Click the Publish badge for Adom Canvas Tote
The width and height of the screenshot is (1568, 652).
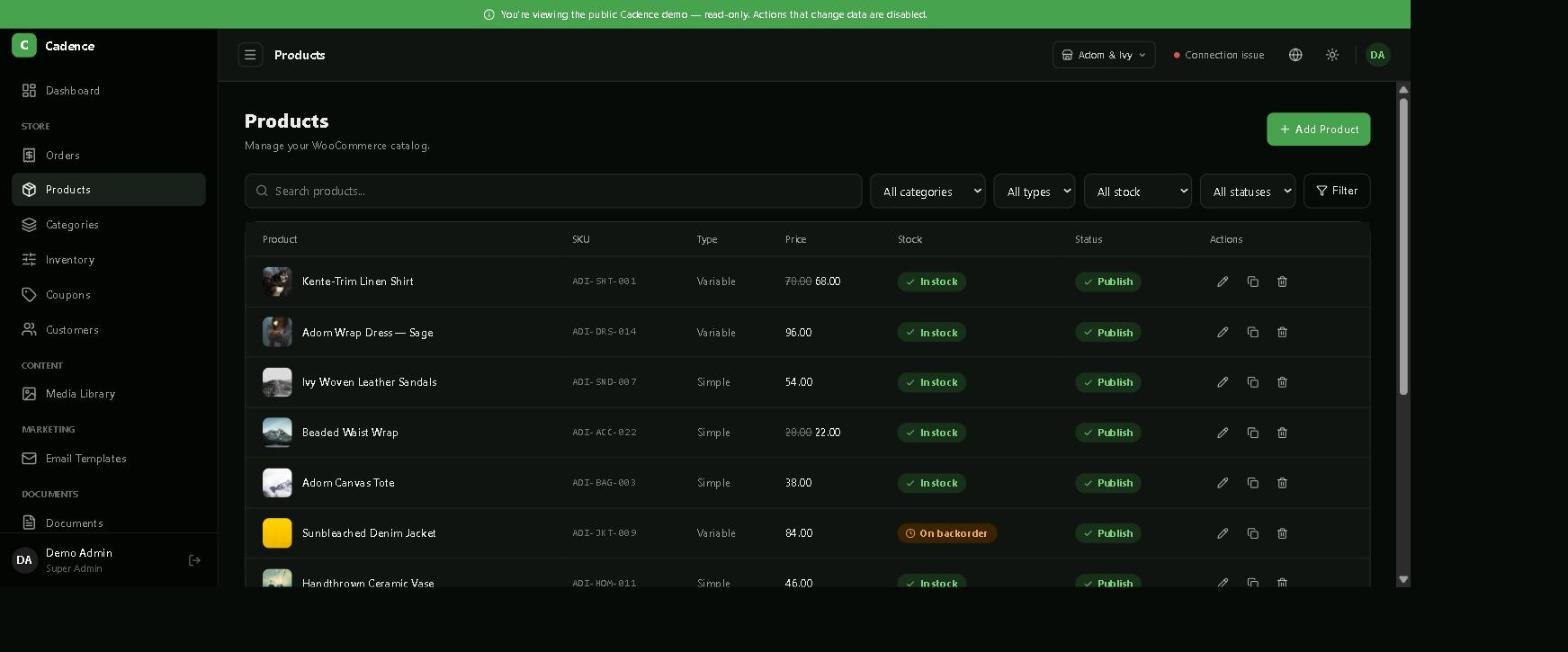pyautogui.click(x=1108, y=483)
